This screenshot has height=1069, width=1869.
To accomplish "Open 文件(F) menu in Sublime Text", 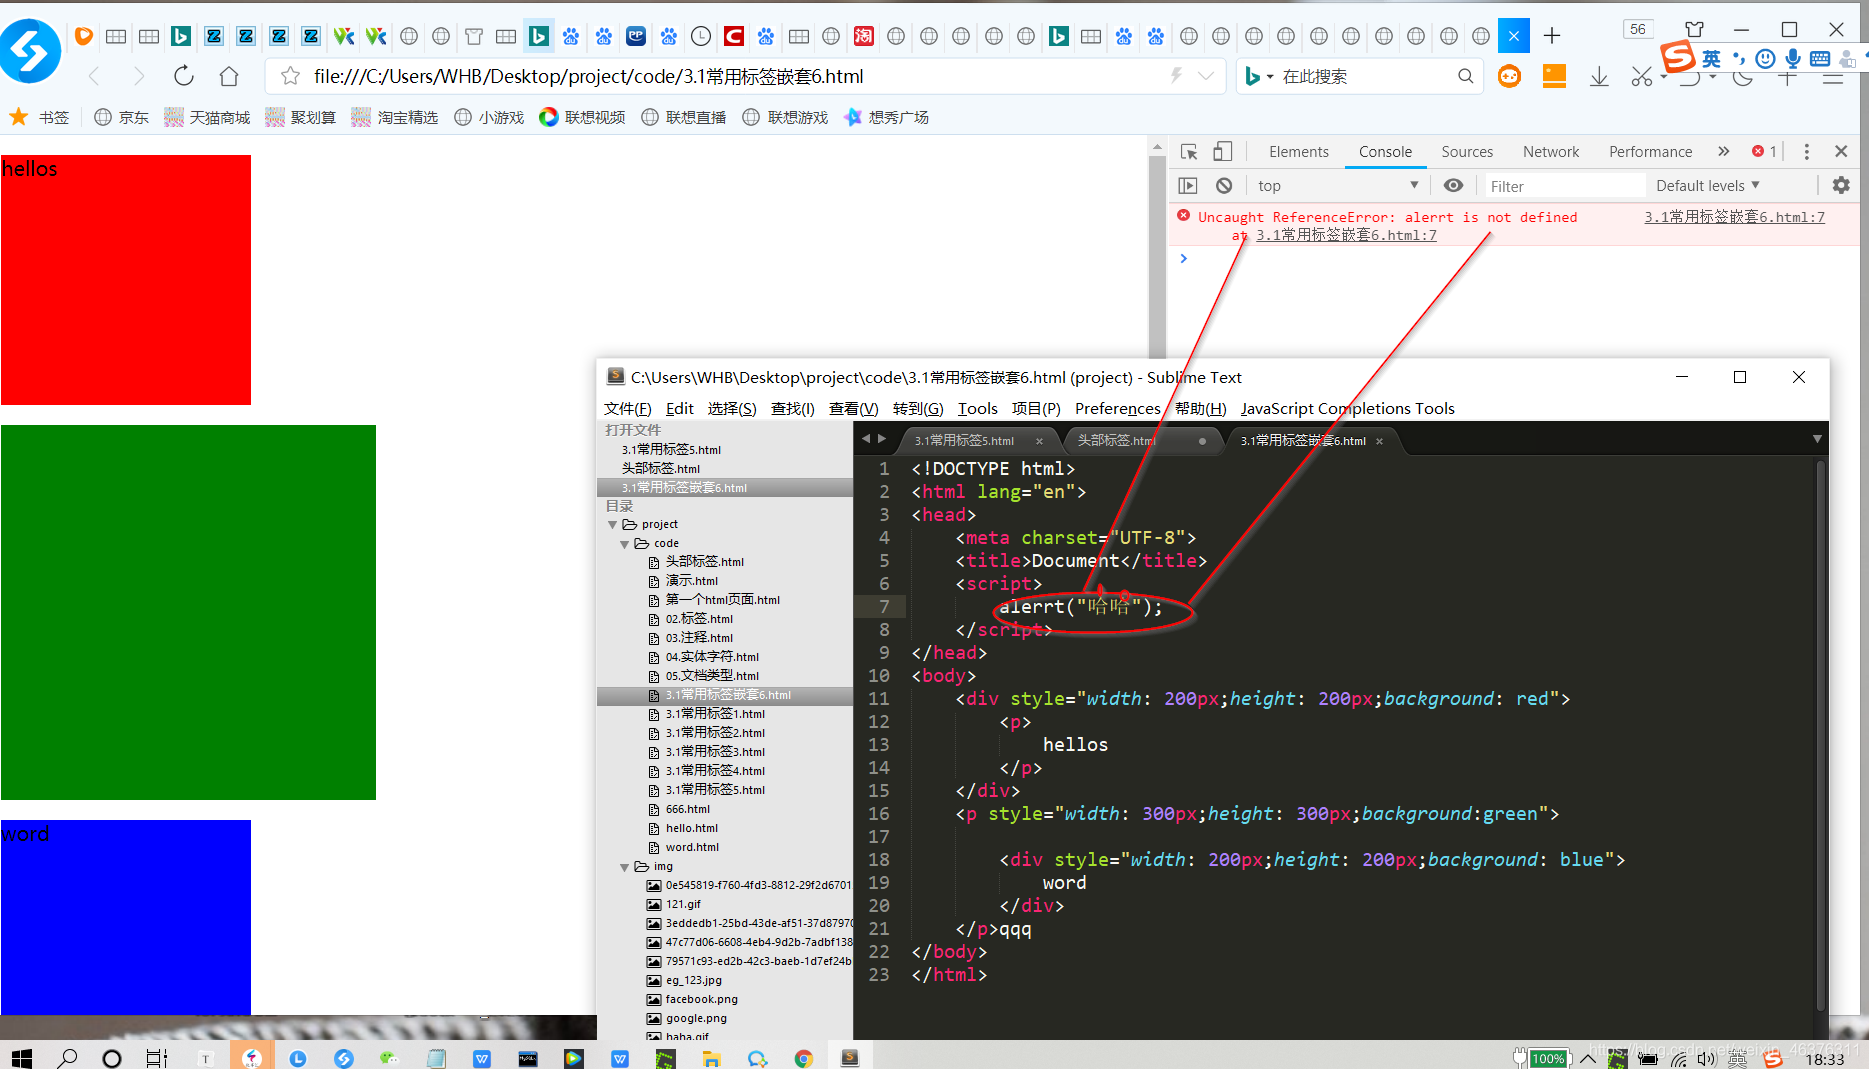I will 627,408.
